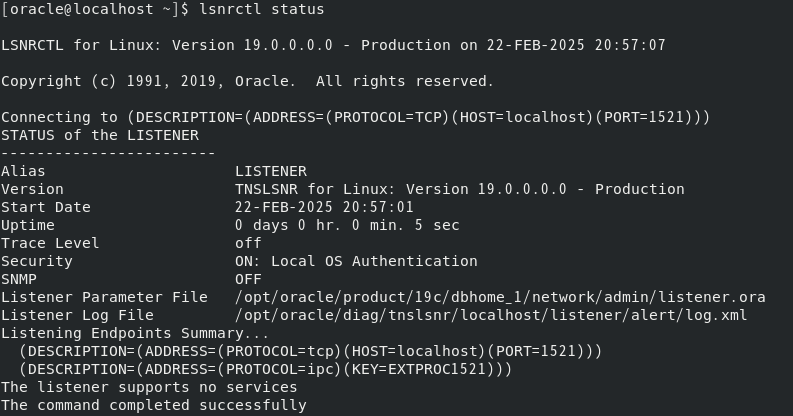Click the 'PROTOCOL=tcp' endpoint description line
This screenshot has height=416, width=793.
pyautogui.click(x=311, y=351)
